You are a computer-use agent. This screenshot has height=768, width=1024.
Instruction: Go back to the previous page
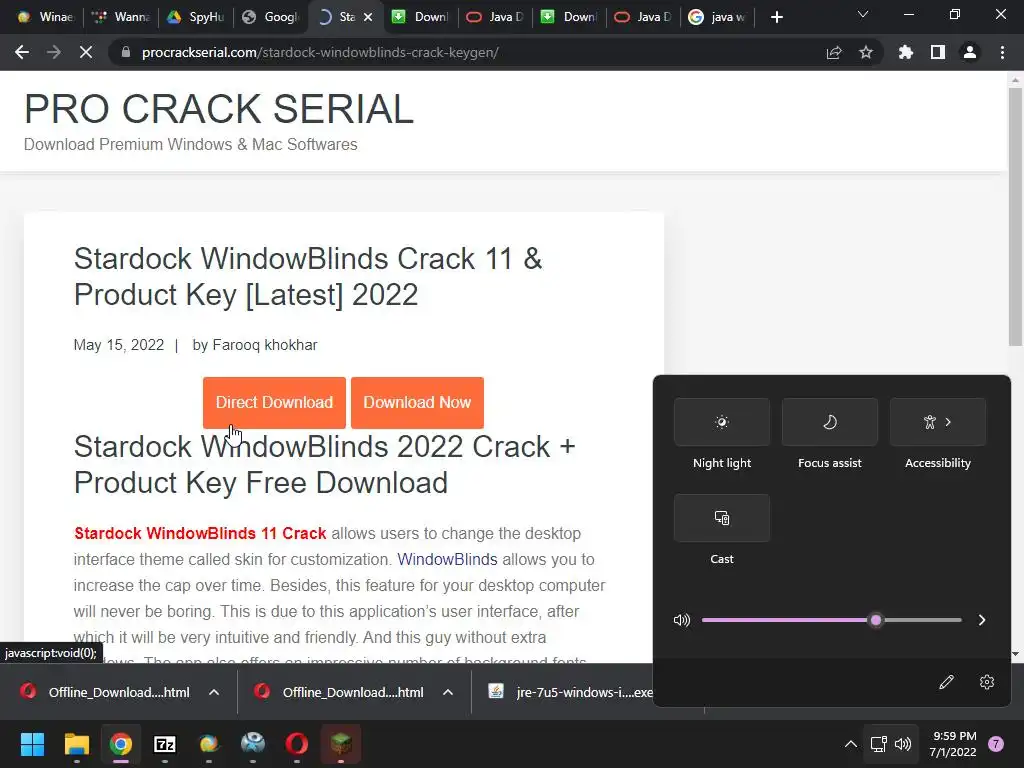click(x=22, y=52)
